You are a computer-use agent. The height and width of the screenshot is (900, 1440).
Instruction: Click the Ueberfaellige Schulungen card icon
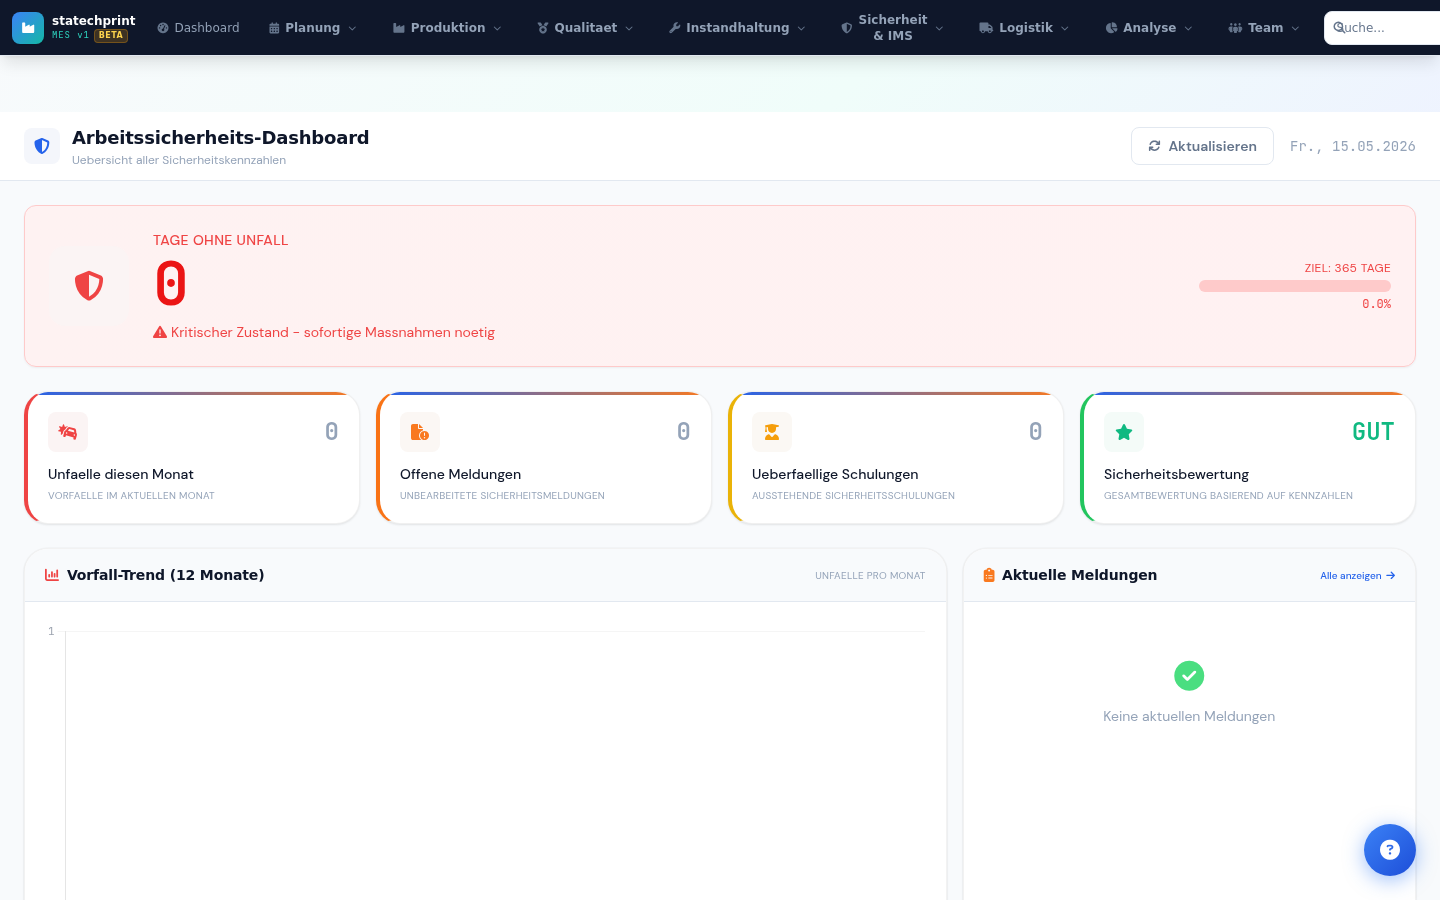click(772, 432)
